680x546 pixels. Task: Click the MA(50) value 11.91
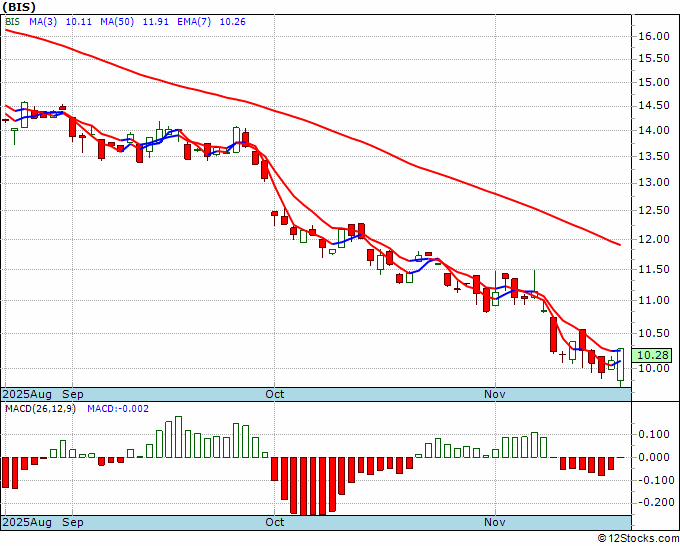[x=156, y=21]
